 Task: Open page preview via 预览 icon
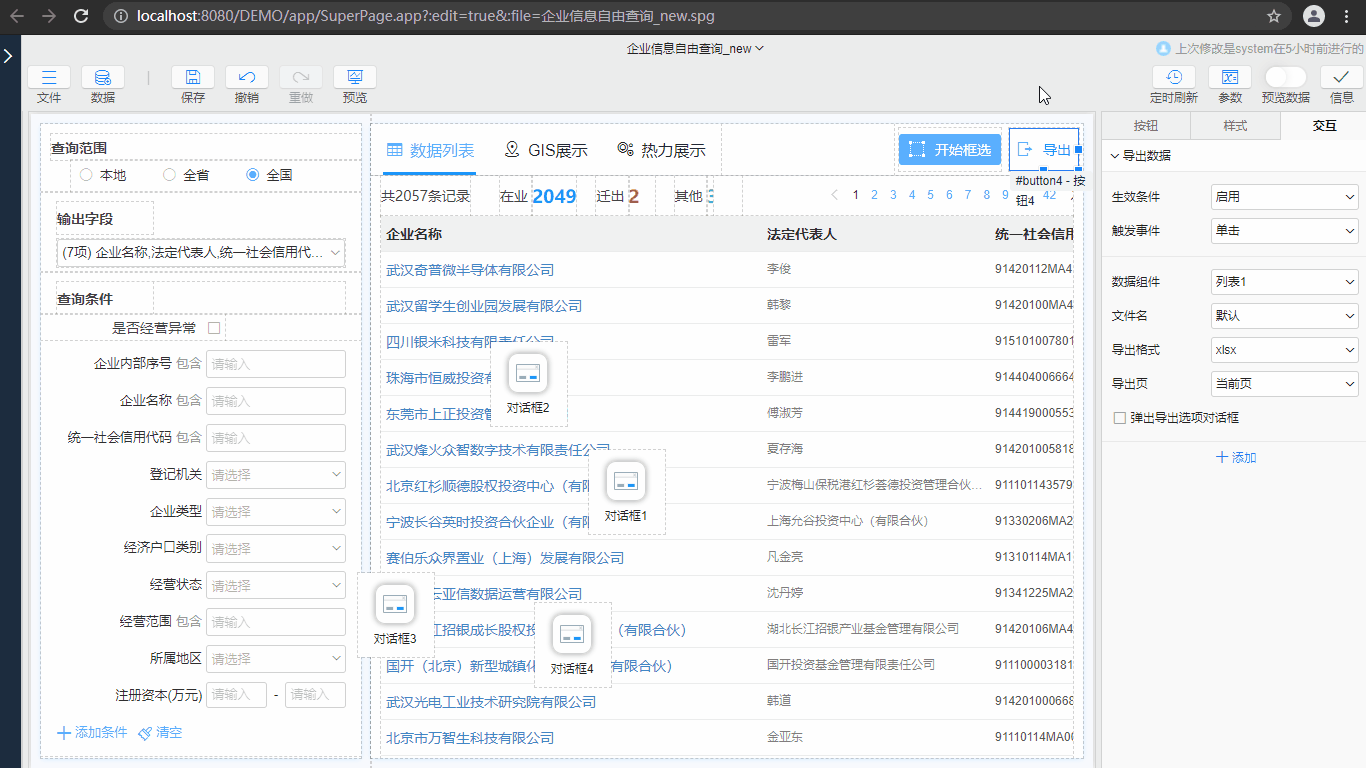[354, 76]
